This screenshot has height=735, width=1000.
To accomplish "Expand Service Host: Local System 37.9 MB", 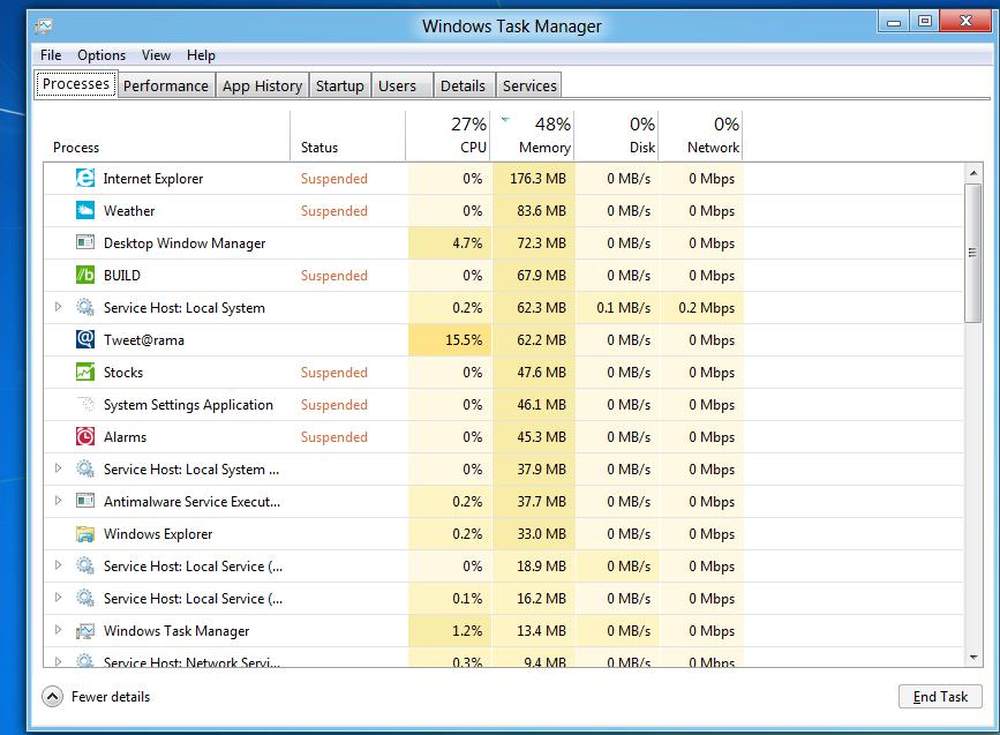I will 58,468.
